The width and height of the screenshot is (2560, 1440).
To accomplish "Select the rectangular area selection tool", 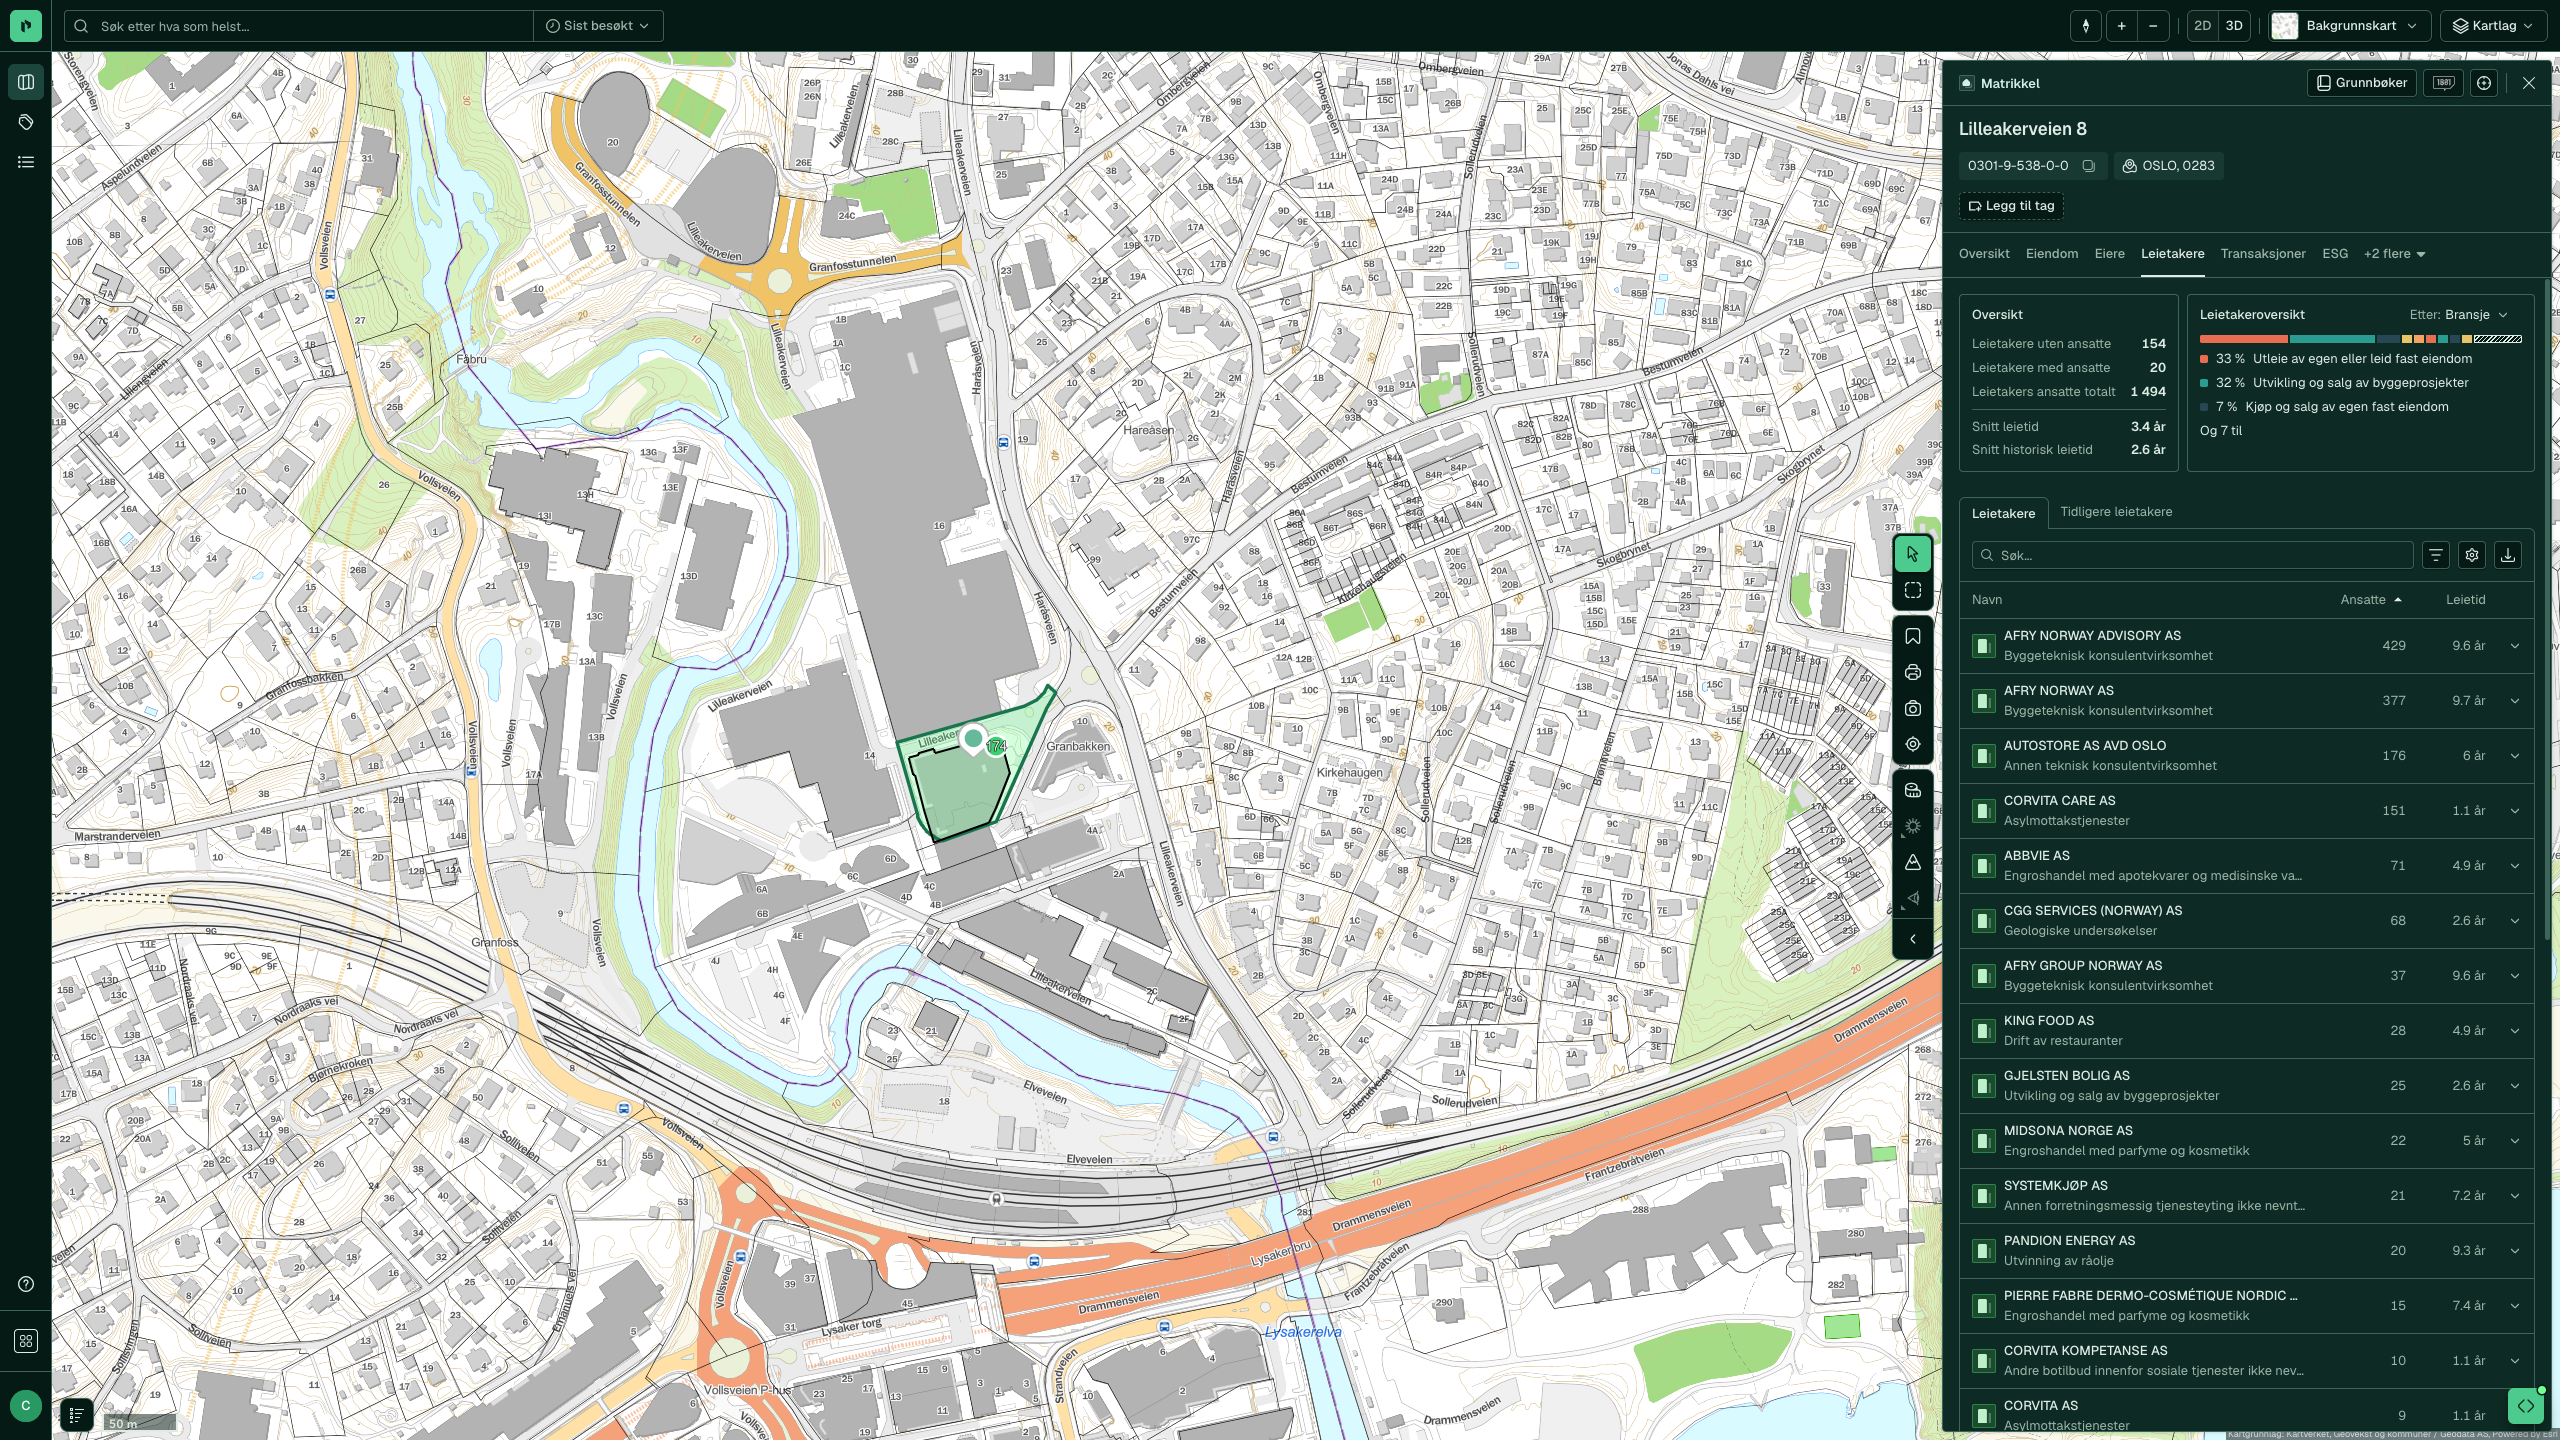I will pos(1912,590).
